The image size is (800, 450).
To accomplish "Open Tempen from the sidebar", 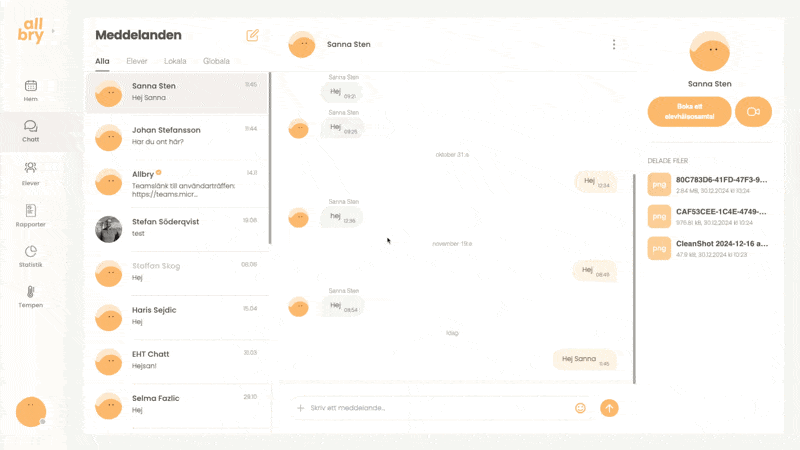I will pyautogui.click(x=31, y=295).
